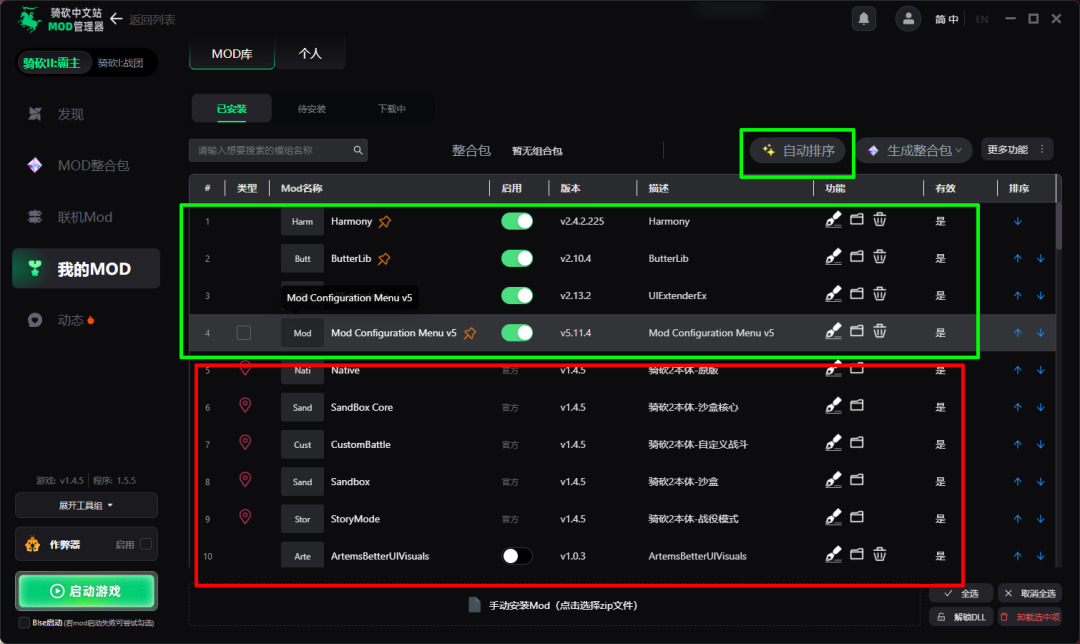Switch to the 待安装 tab
The image size is (1080, 644).
[x=311, y=109]
